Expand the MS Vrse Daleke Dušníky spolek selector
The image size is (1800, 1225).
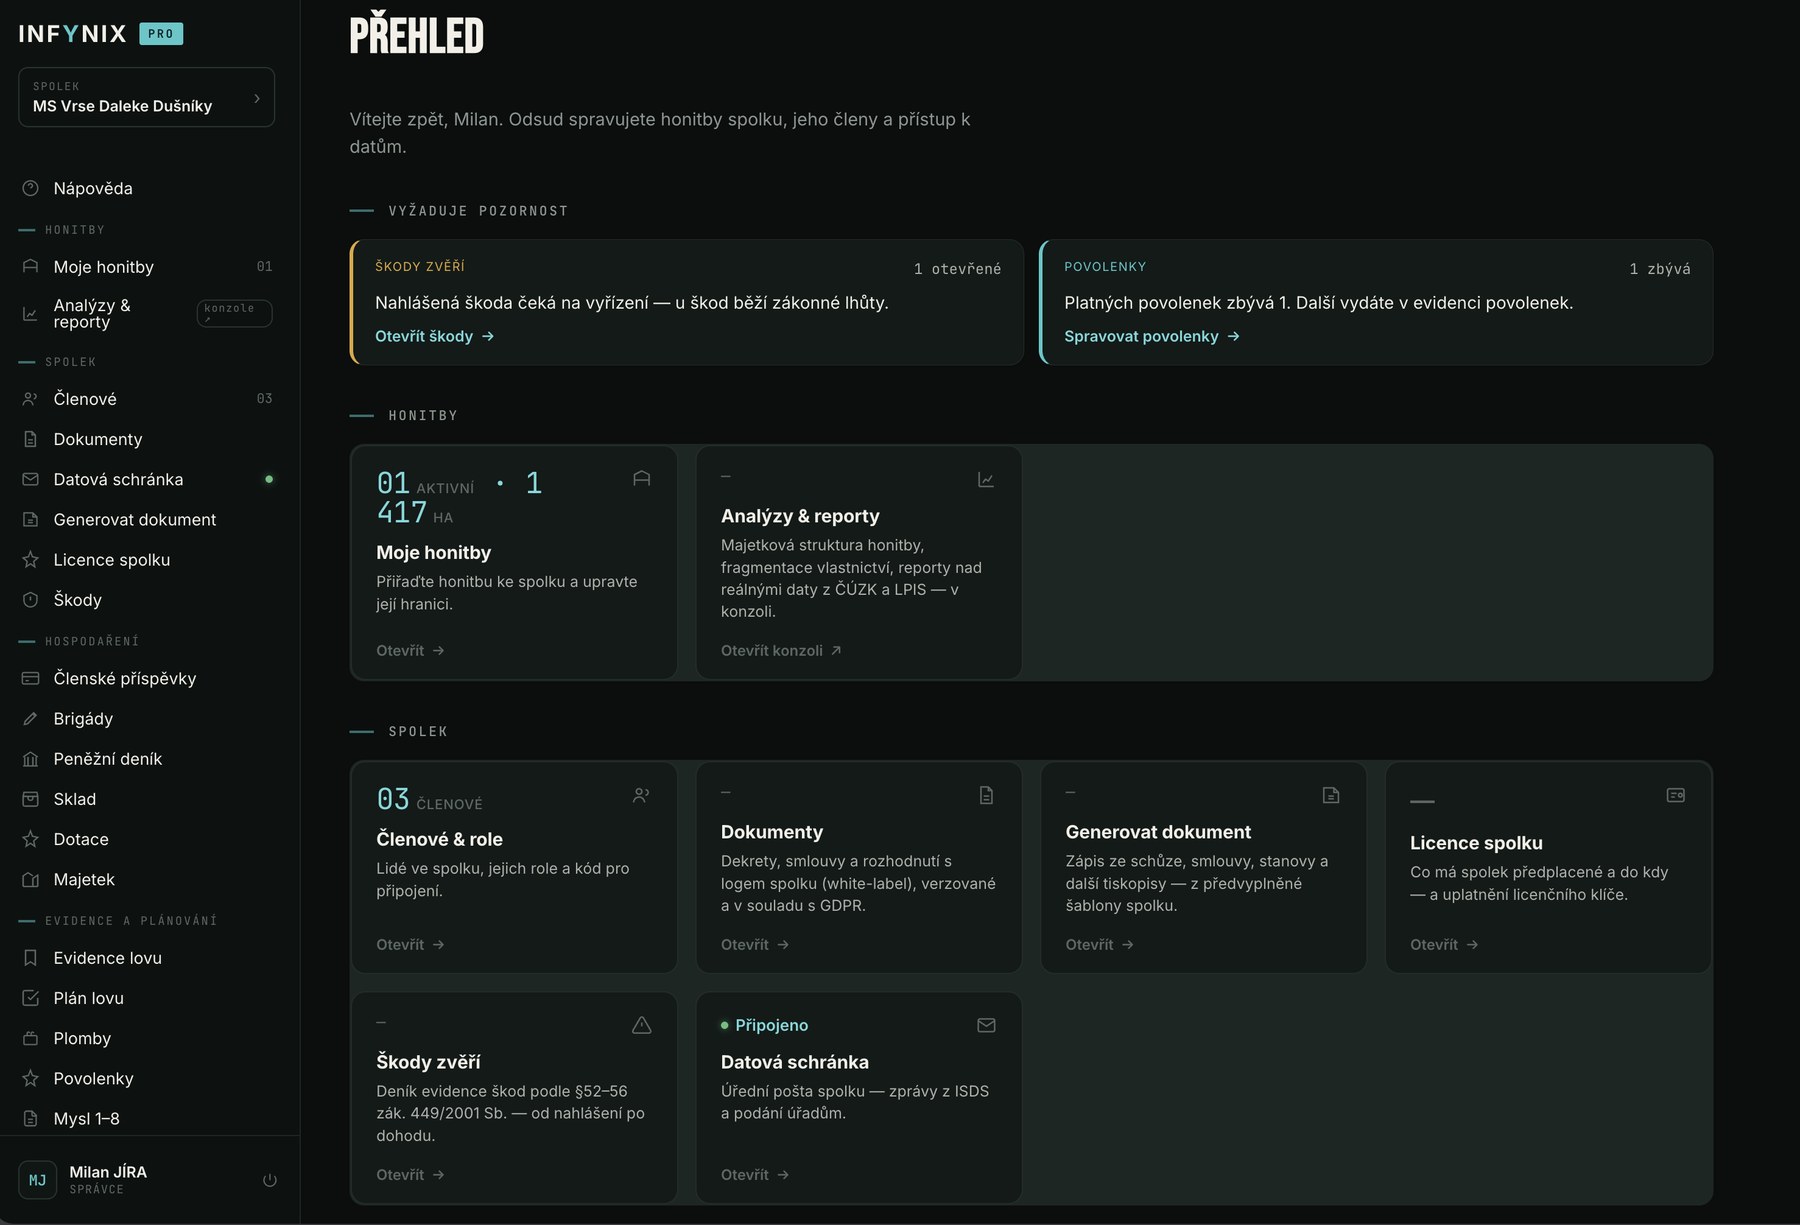click(146, 97)
